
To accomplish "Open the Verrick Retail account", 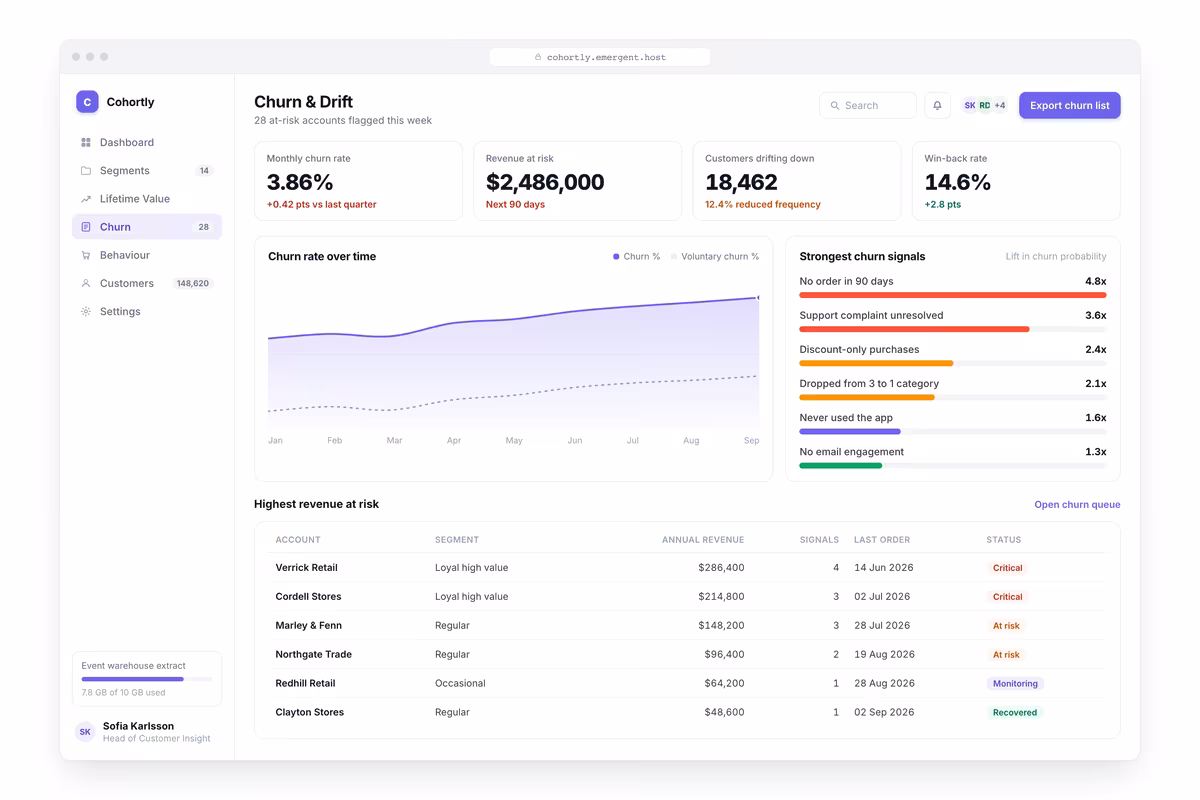I will pyautogui.click(x=306, y=568).
